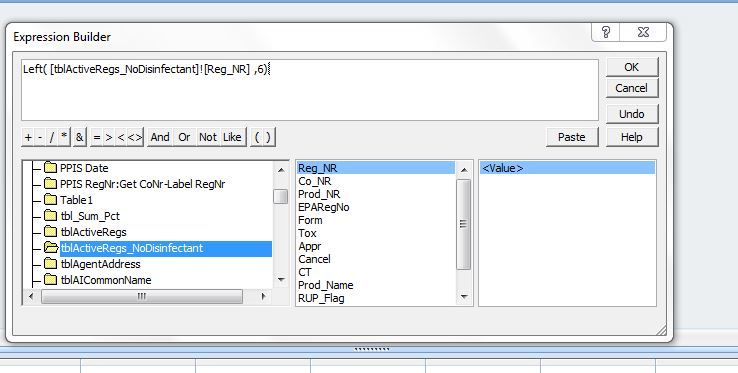Image resolution: width=738 pixels, height=373 pixels.
Task: Click the field list vertical scrollbar thumb
Action: pyautogui.click(x=464, y=224)
